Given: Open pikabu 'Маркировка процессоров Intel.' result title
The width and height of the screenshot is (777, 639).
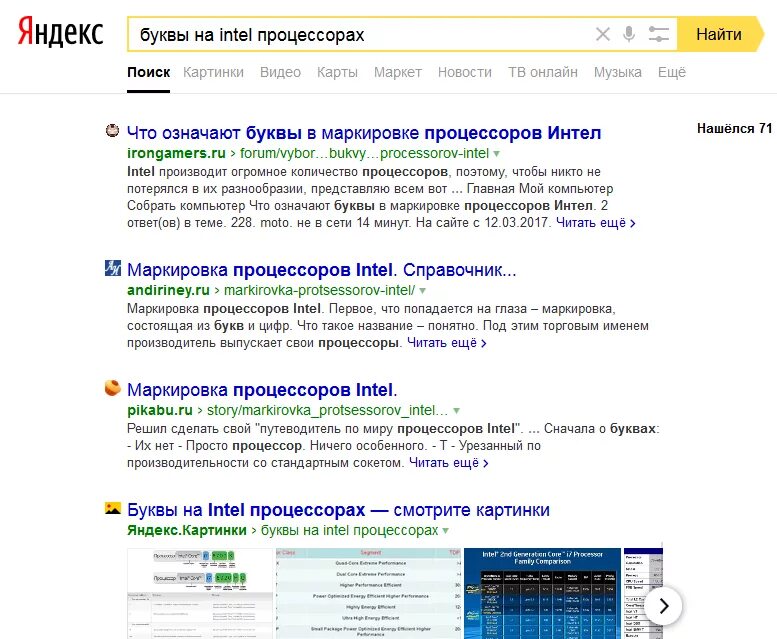Looking at the screenshot, I should pos(262,390).
